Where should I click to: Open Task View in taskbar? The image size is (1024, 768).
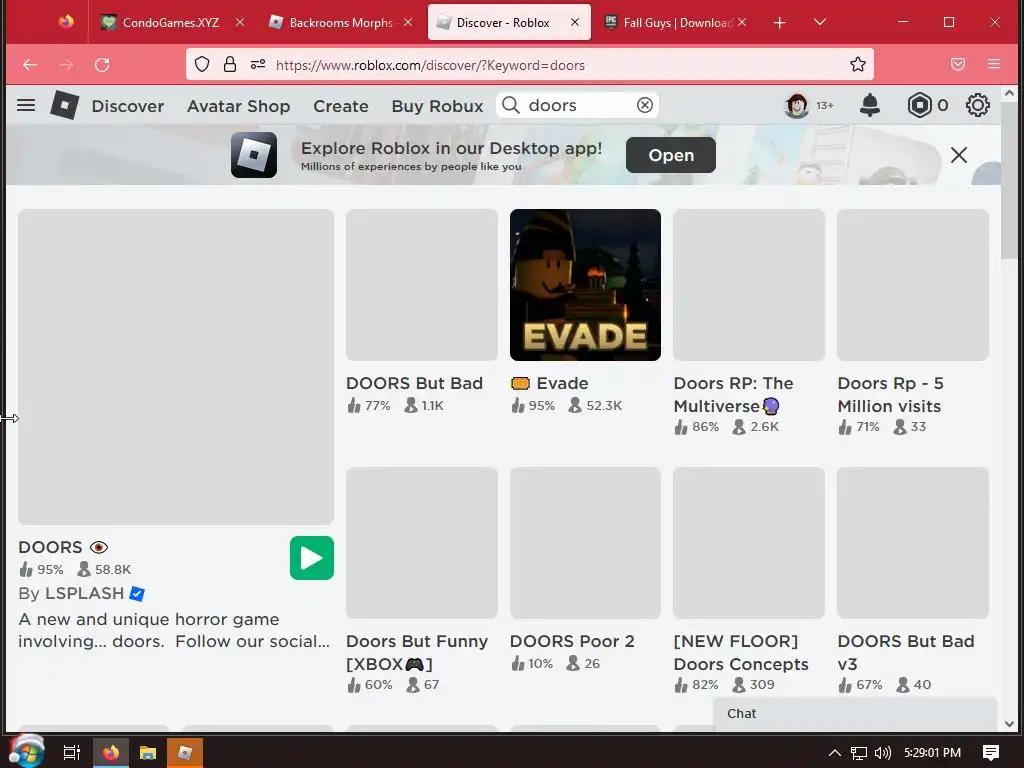pyautogui.click(x=71, y=752)
